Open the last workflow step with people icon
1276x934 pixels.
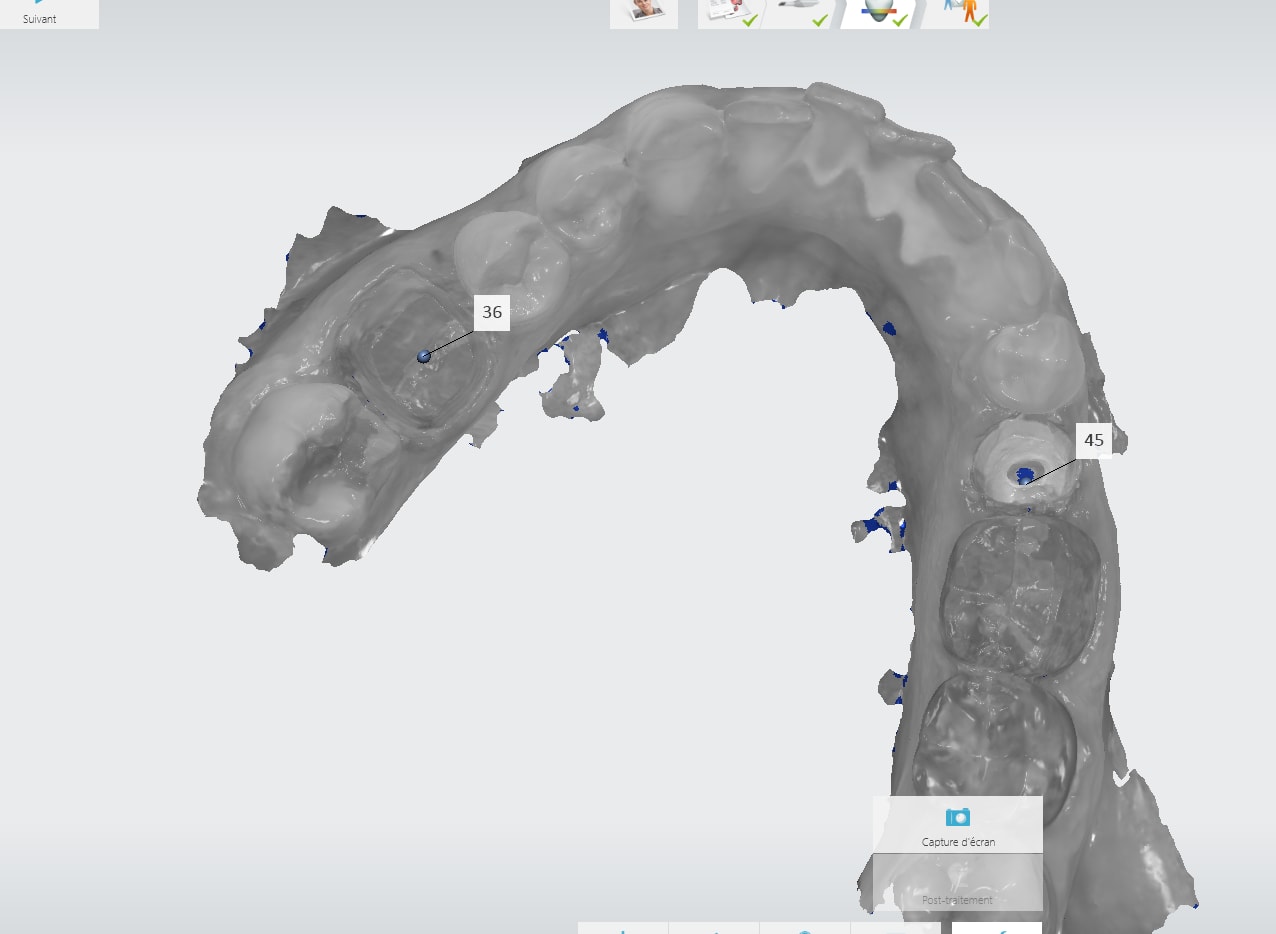tap(957, 12)
